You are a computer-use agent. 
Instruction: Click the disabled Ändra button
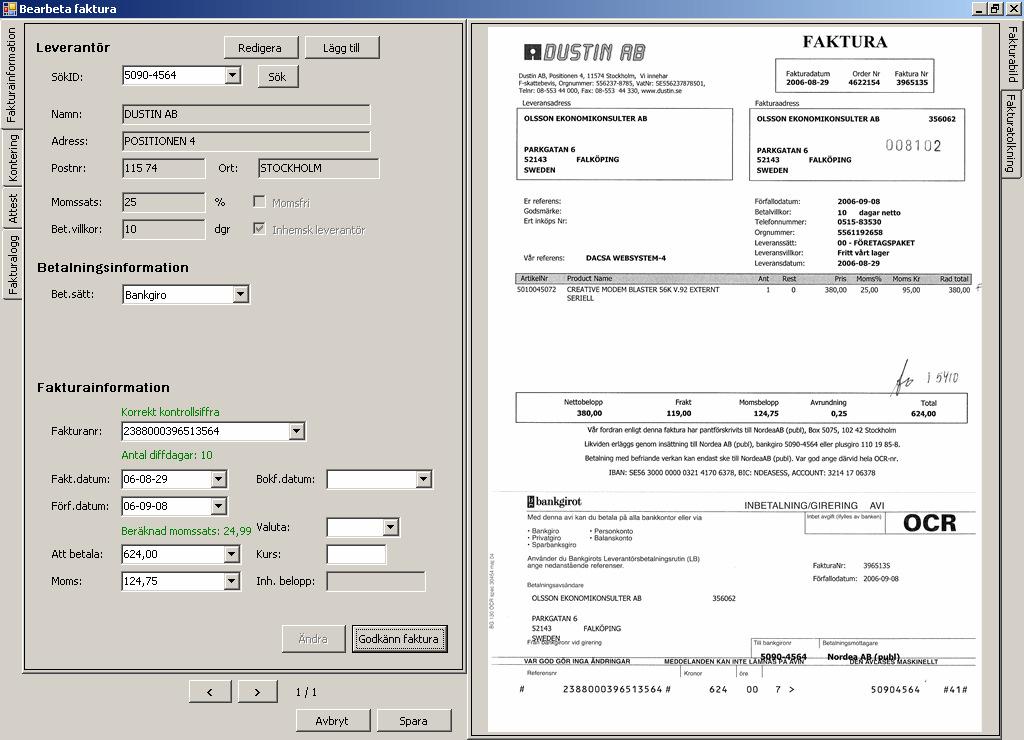click(x=313, y=639)
